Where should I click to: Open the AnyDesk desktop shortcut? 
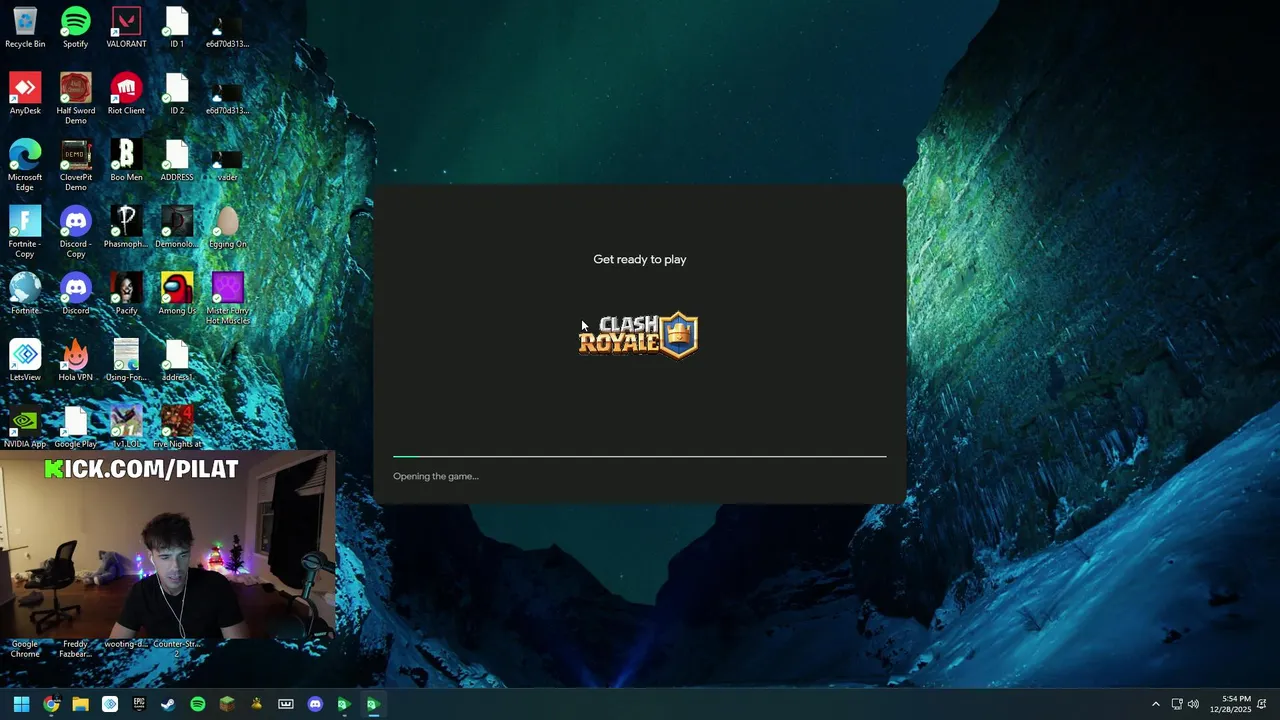pyautogui.click(x=25, y=95)
